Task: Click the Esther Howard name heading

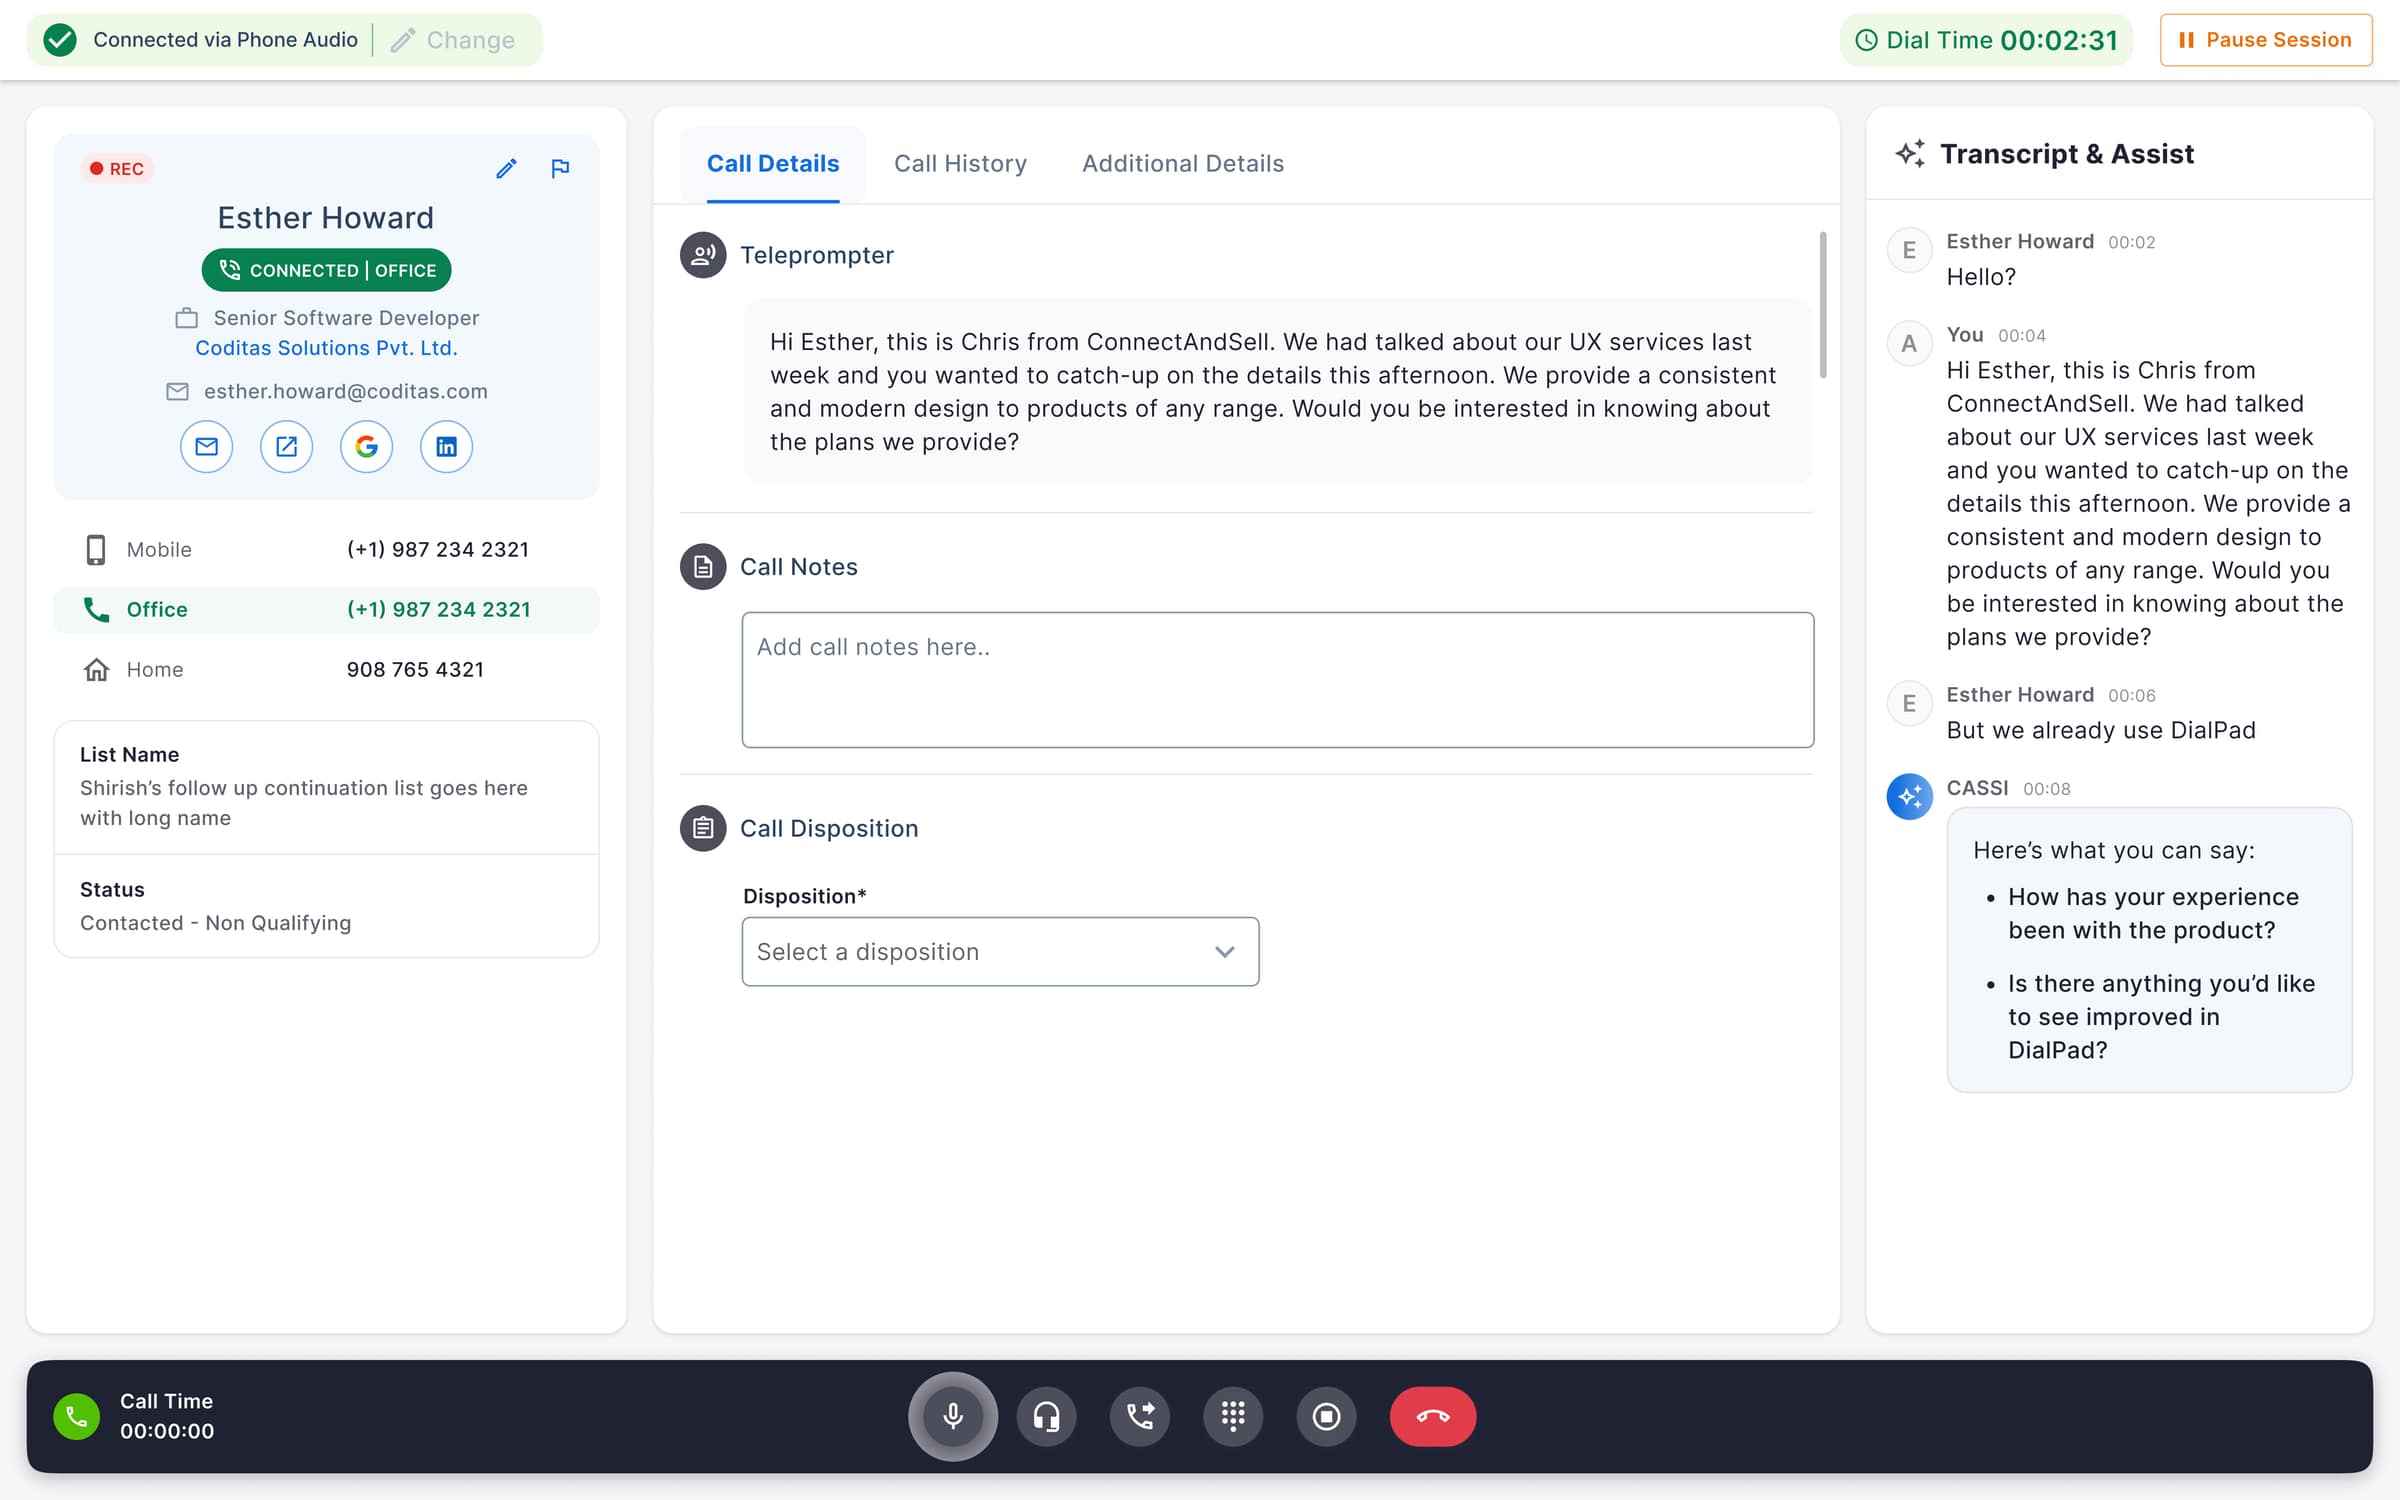Action: pyautogui.click(x=326, y=218)
